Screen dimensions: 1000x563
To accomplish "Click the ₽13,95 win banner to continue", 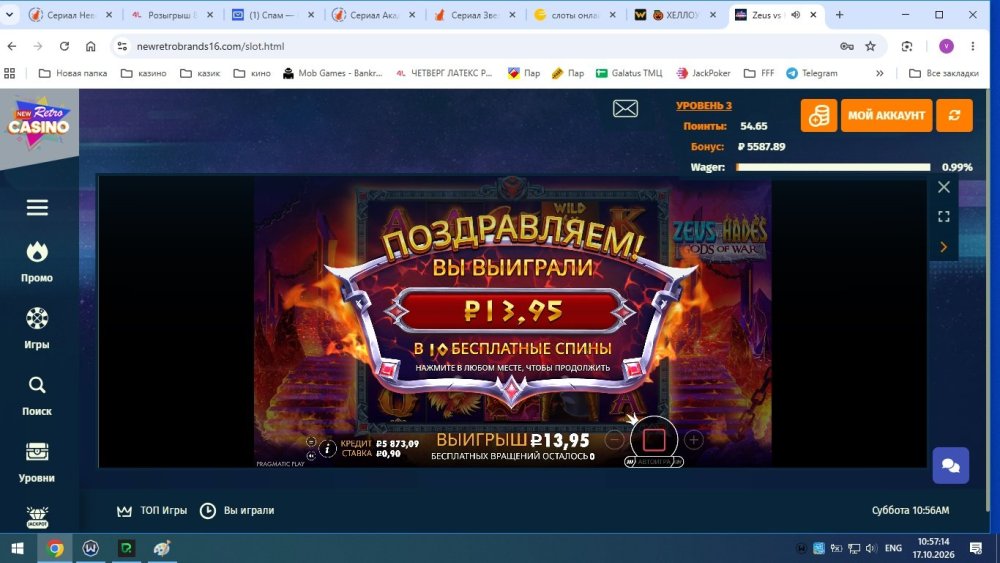I will coord(512,311).
